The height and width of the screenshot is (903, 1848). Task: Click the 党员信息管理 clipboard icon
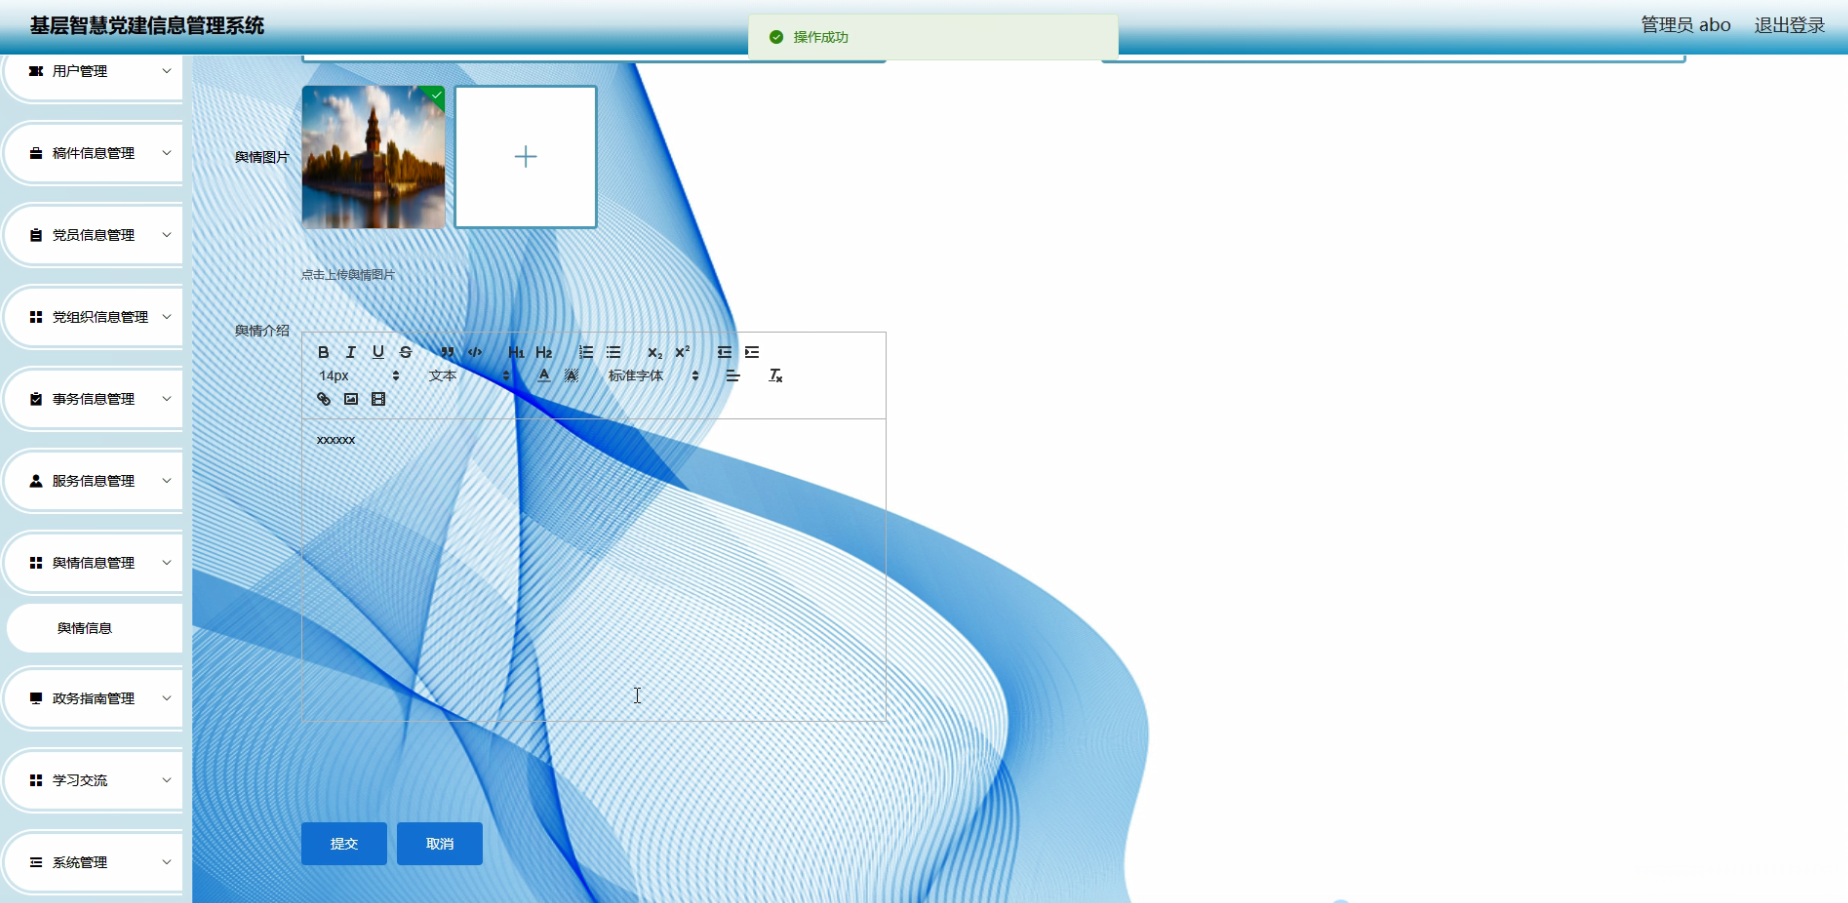coord(36,235)
